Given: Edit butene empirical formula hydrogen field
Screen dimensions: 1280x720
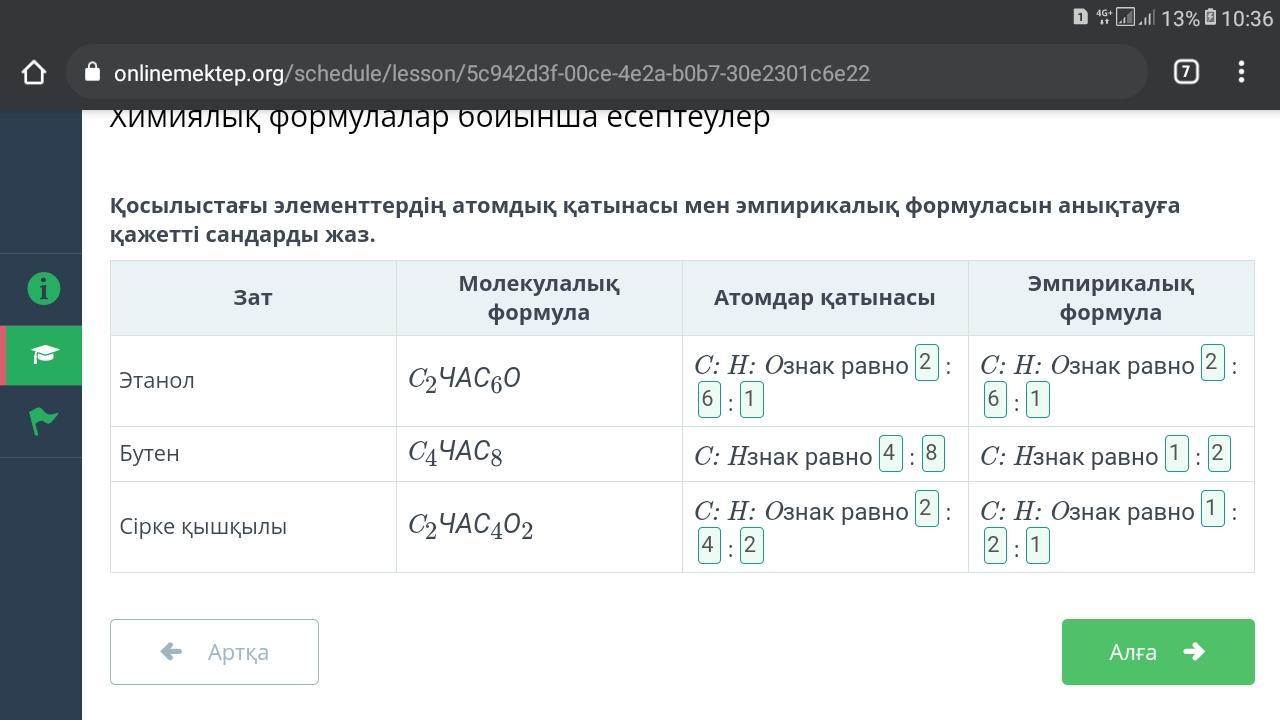Looking at the screenshot, I should click(1217, 453).
